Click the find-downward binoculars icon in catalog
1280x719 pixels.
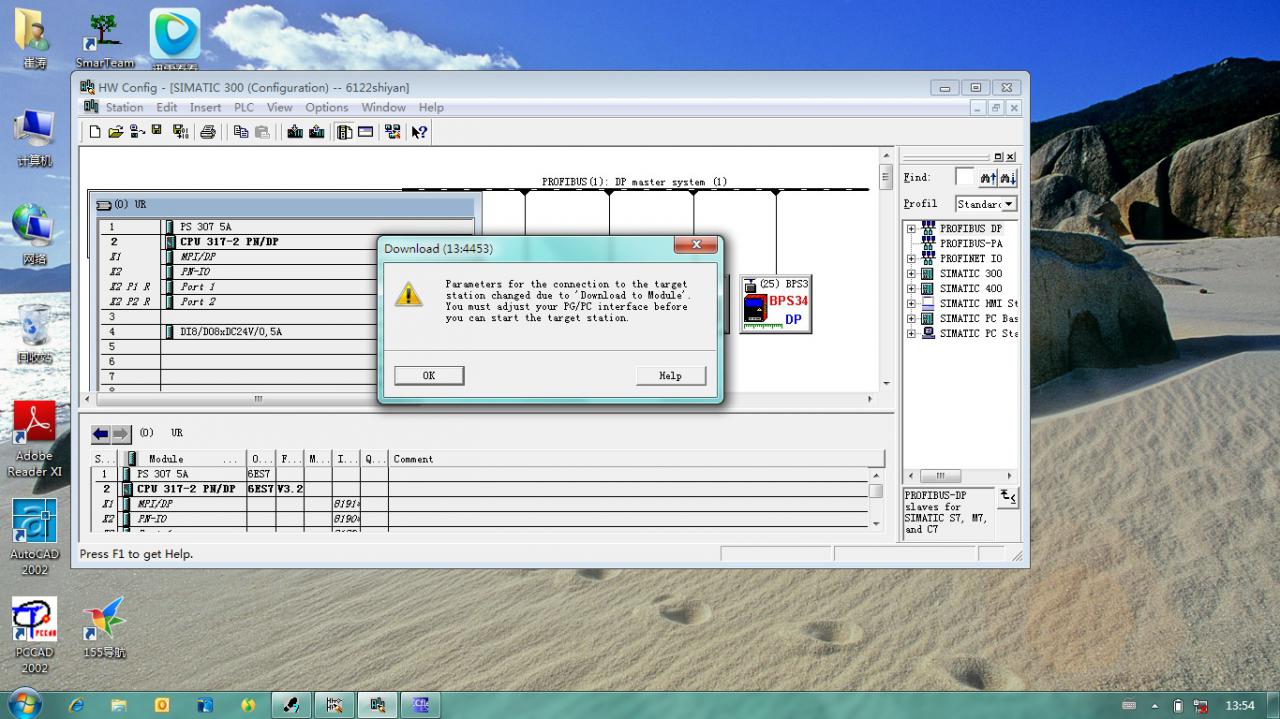pos(988,178)
